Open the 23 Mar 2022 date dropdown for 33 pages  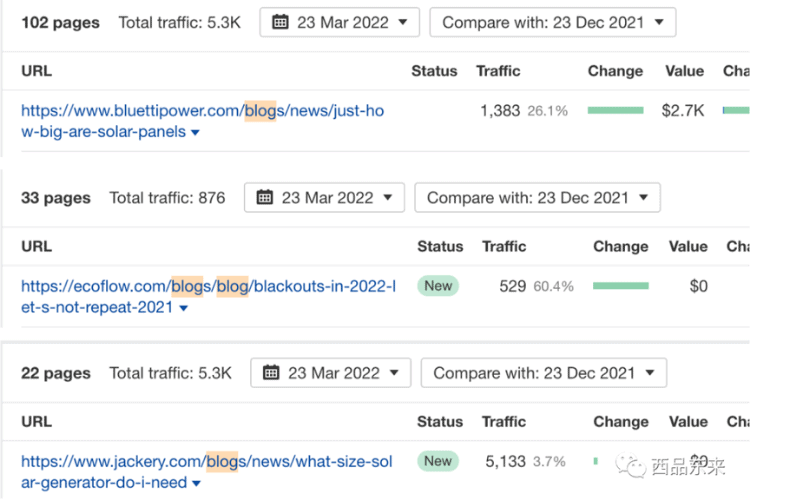pos(324,197)
